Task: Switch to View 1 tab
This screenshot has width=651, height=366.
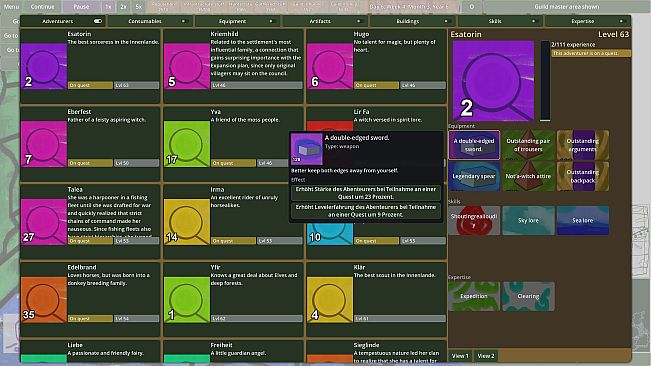Action: [x=460, y=356]
